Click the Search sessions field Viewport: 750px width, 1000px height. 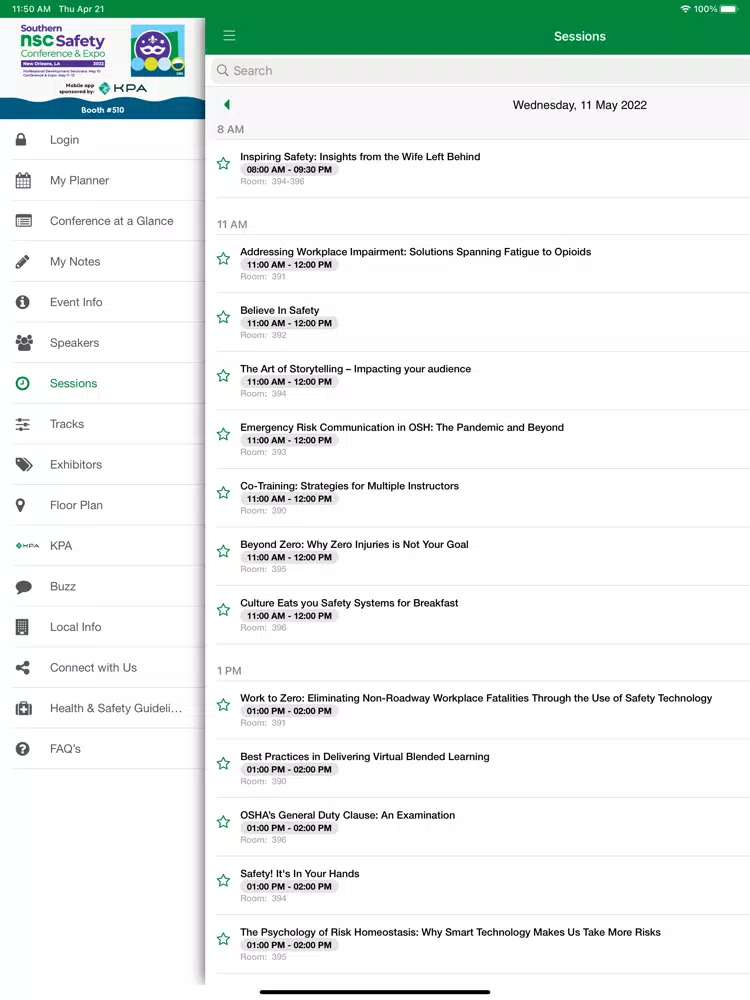[480, 71]
